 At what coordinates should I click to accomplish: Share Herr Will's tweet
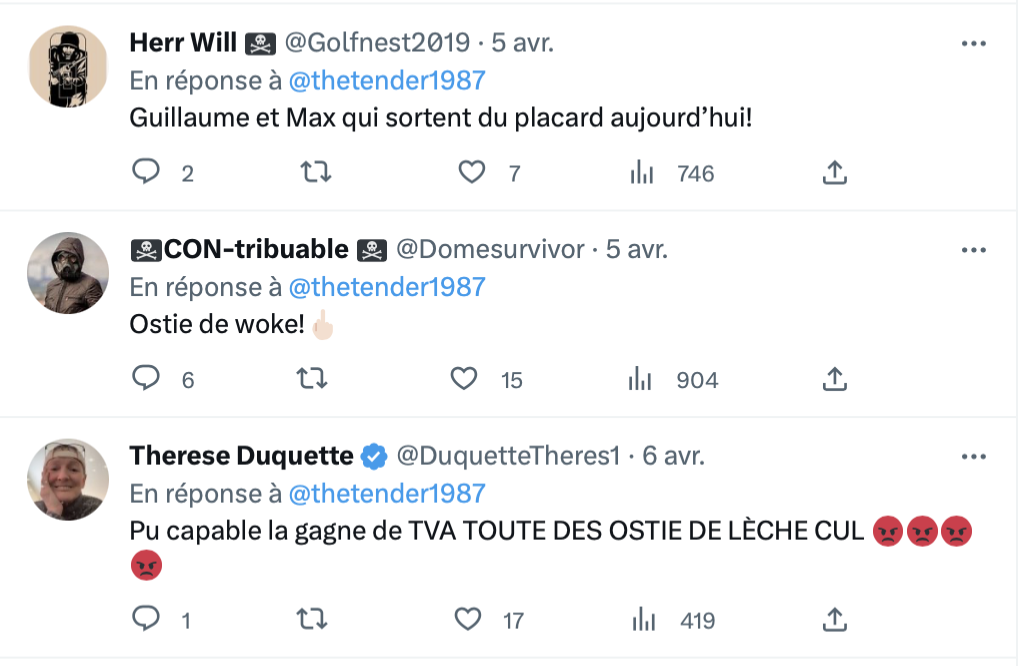835,172
